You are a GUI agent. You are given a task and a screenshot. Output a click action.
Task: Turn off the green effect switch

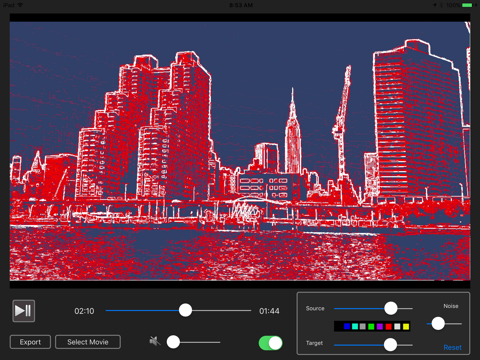[270, 343]
